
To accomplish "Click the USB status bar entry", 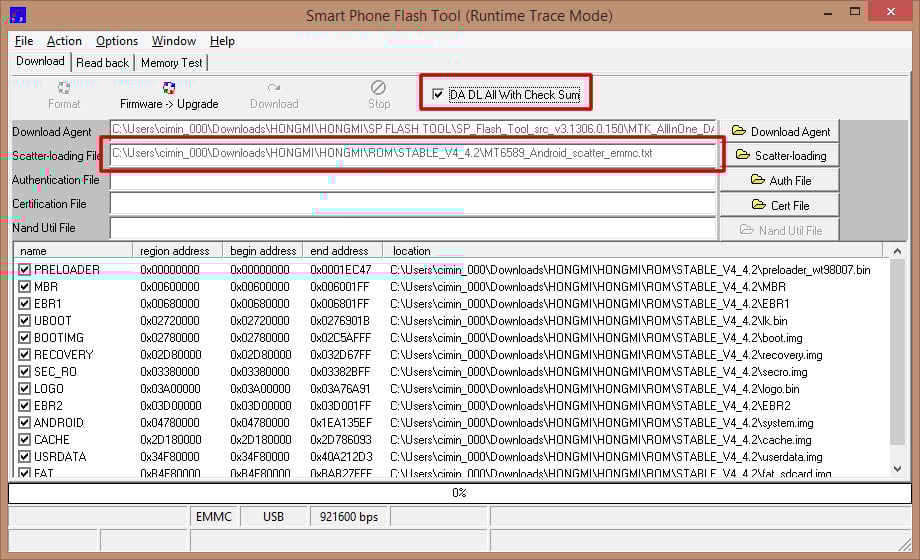I will point(273,517).
